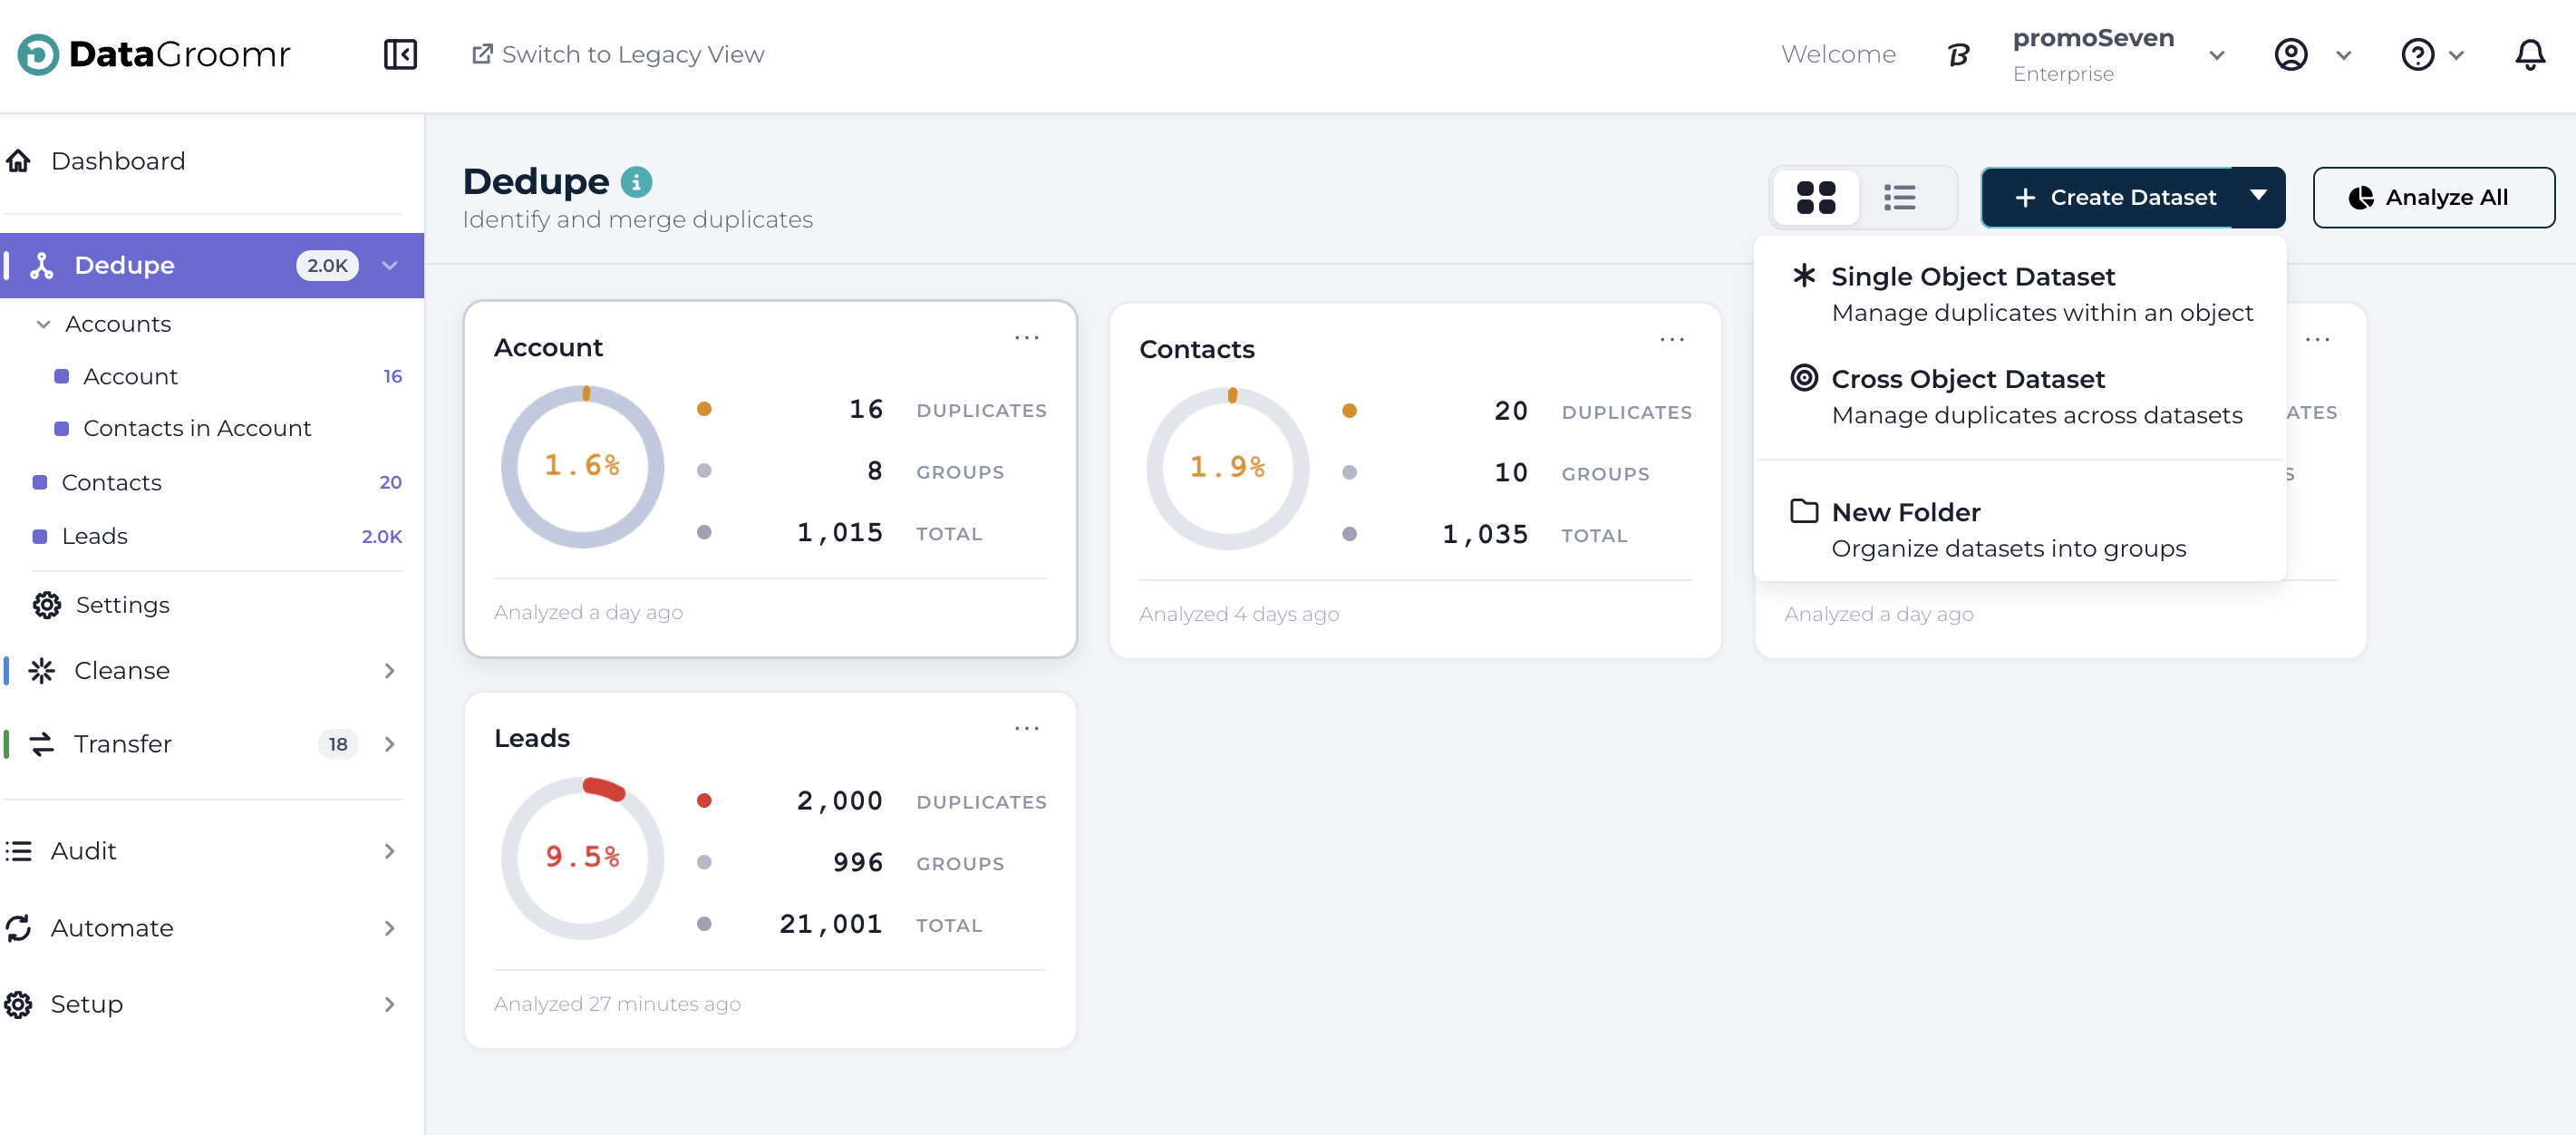Click Switch to Legacy View link
The image size is (2576, 1135).
(617, 54)
